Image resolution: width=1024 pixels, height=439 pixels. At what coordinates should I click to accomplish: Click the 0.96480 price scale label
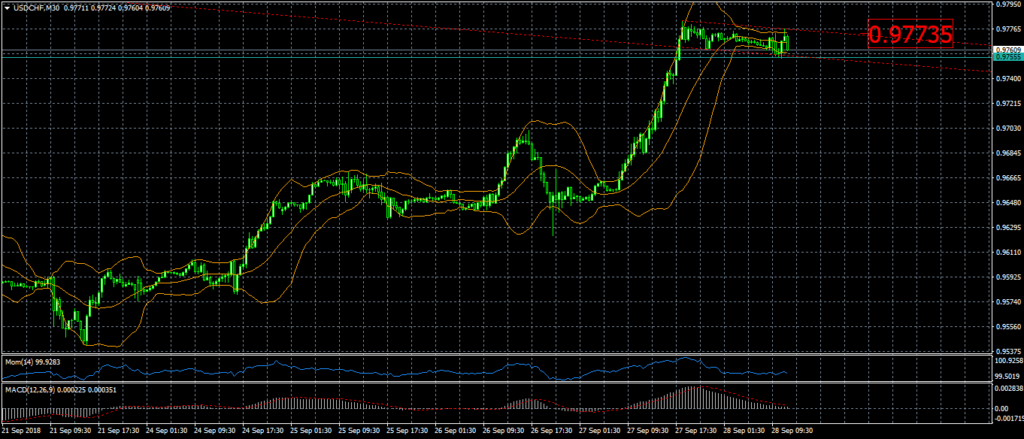click(1006, 203)
